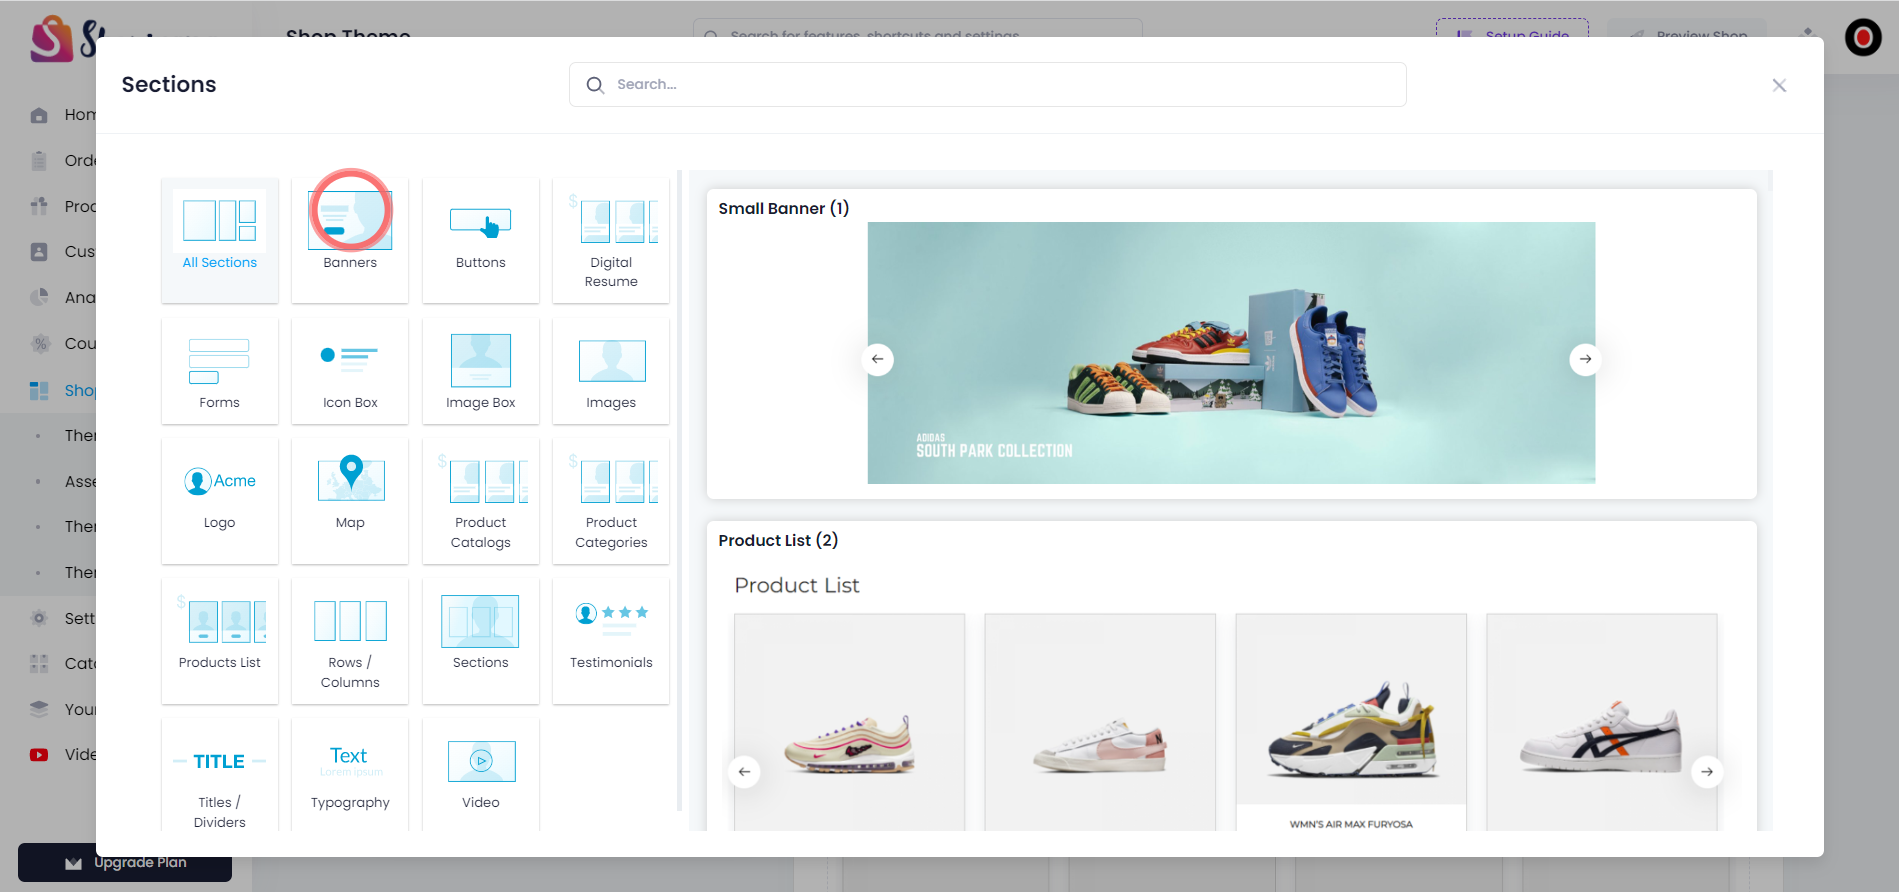
Task: Choose the Logo section category
Action: tap(220, 502)
